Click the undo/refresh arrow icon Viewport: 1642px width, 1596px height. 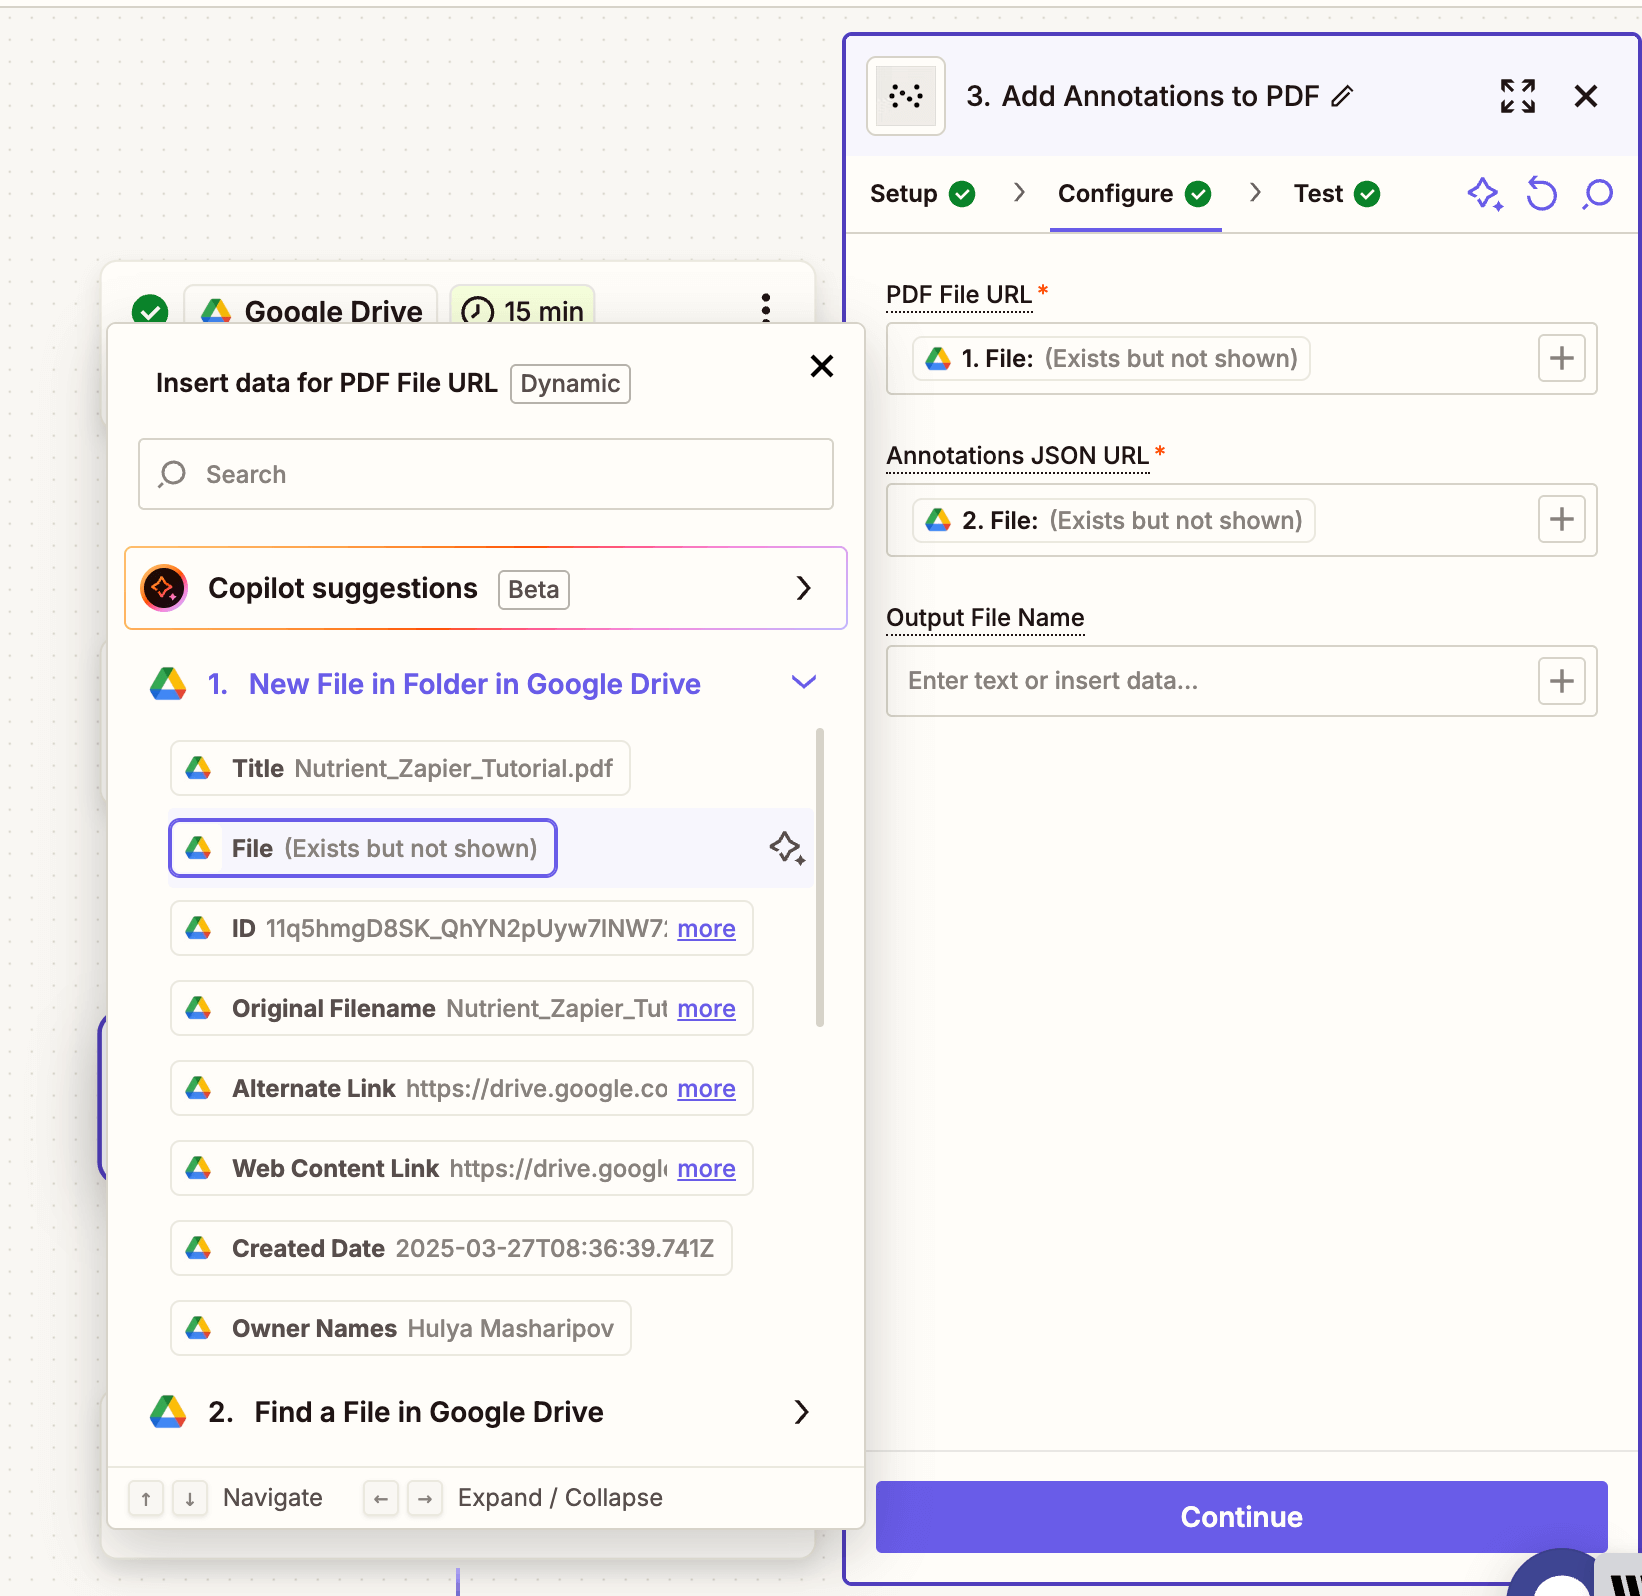[x=1541, y=193]
